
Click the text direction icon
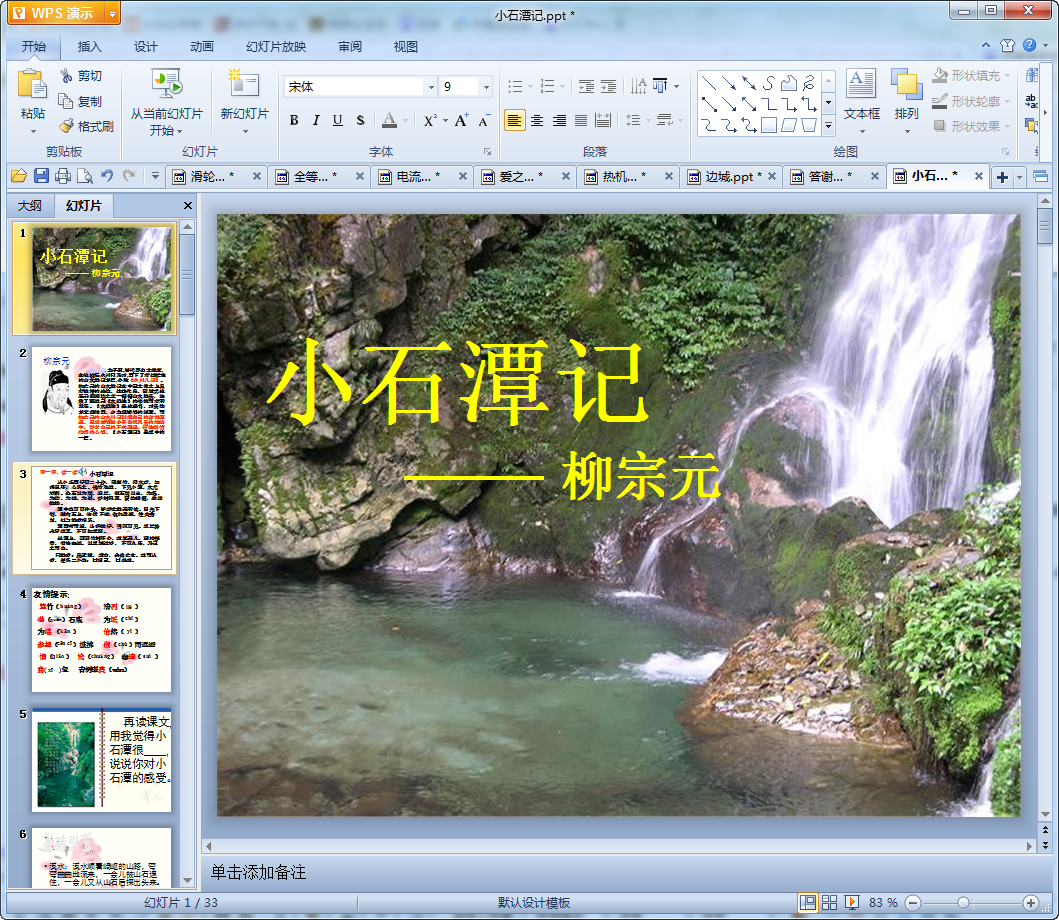638,86
